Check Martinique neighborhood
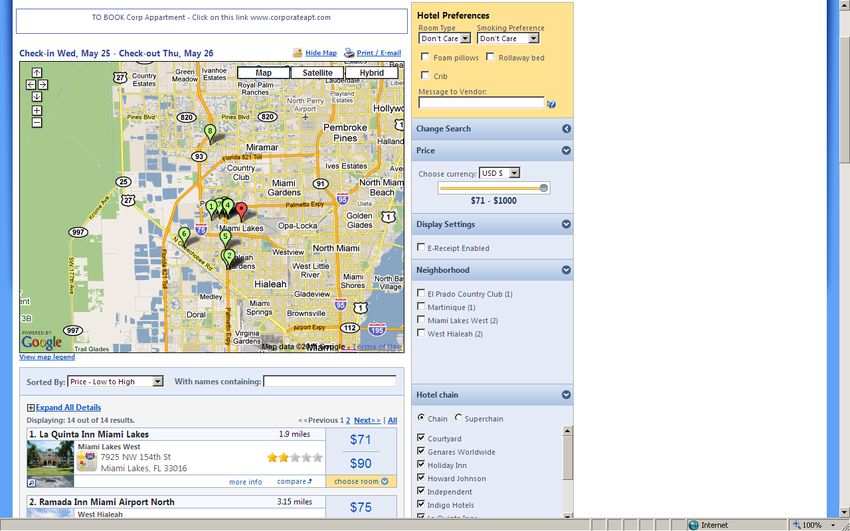850x531 pixels. tap(421, 306)
